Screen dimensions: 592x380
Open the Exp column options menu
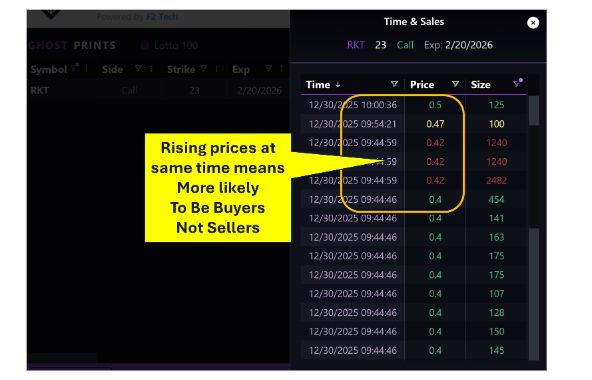[x=281, y=68]
